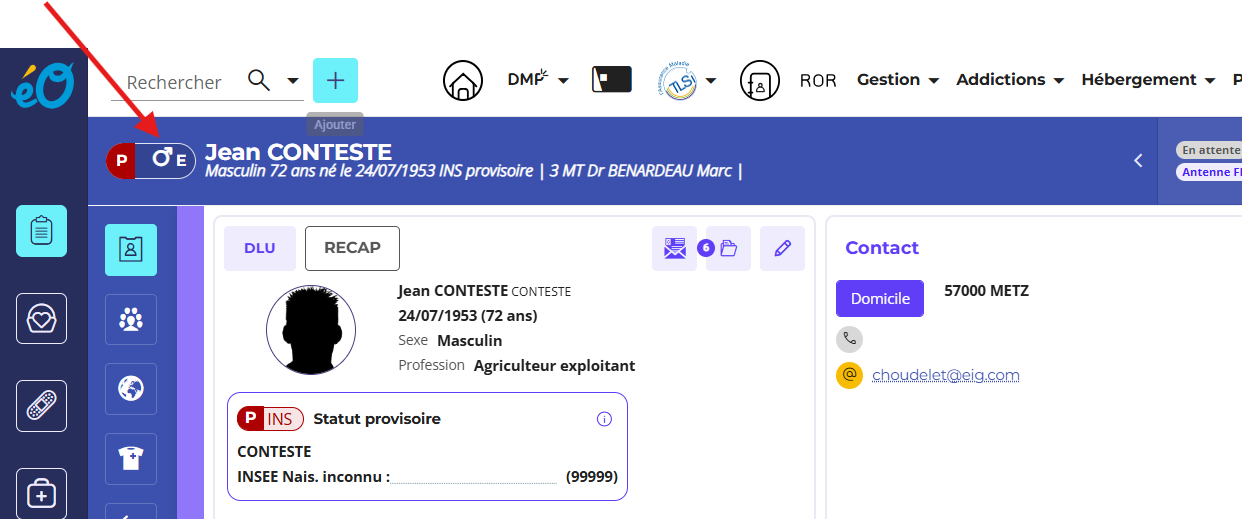Open the bandage care sidebar icon
1242x519 pixels.
click(x=41, y=406)
